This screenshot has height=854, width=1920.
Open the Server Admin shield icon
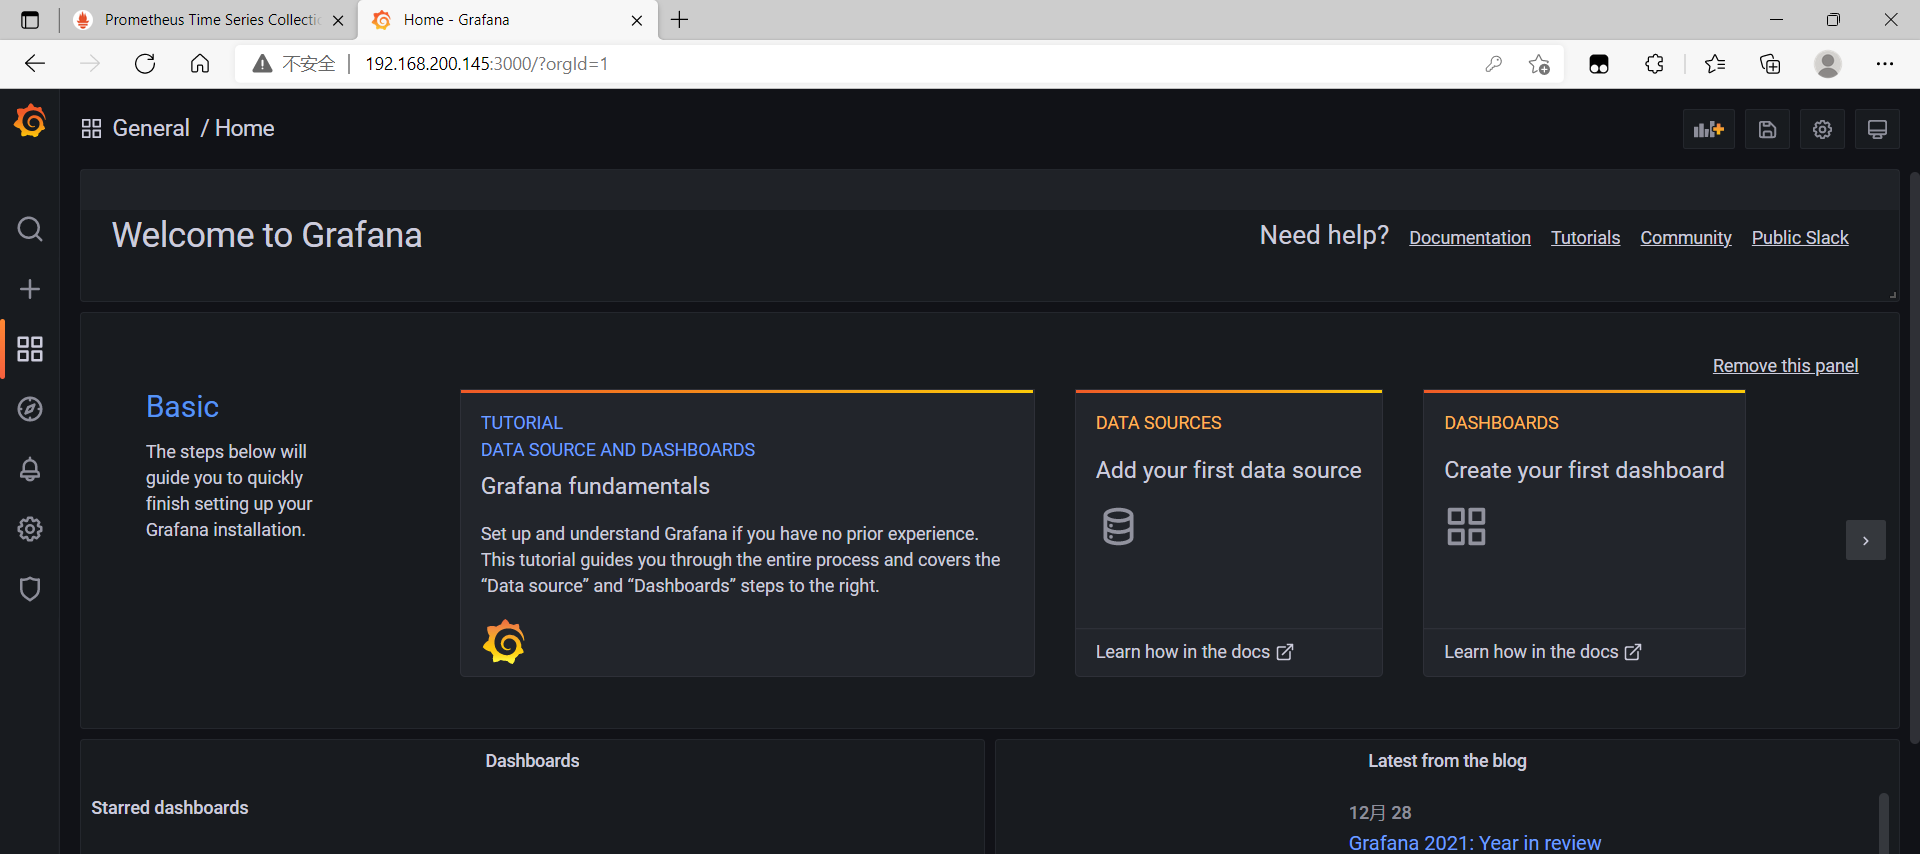pyautogui.click(x=30, y=589)
